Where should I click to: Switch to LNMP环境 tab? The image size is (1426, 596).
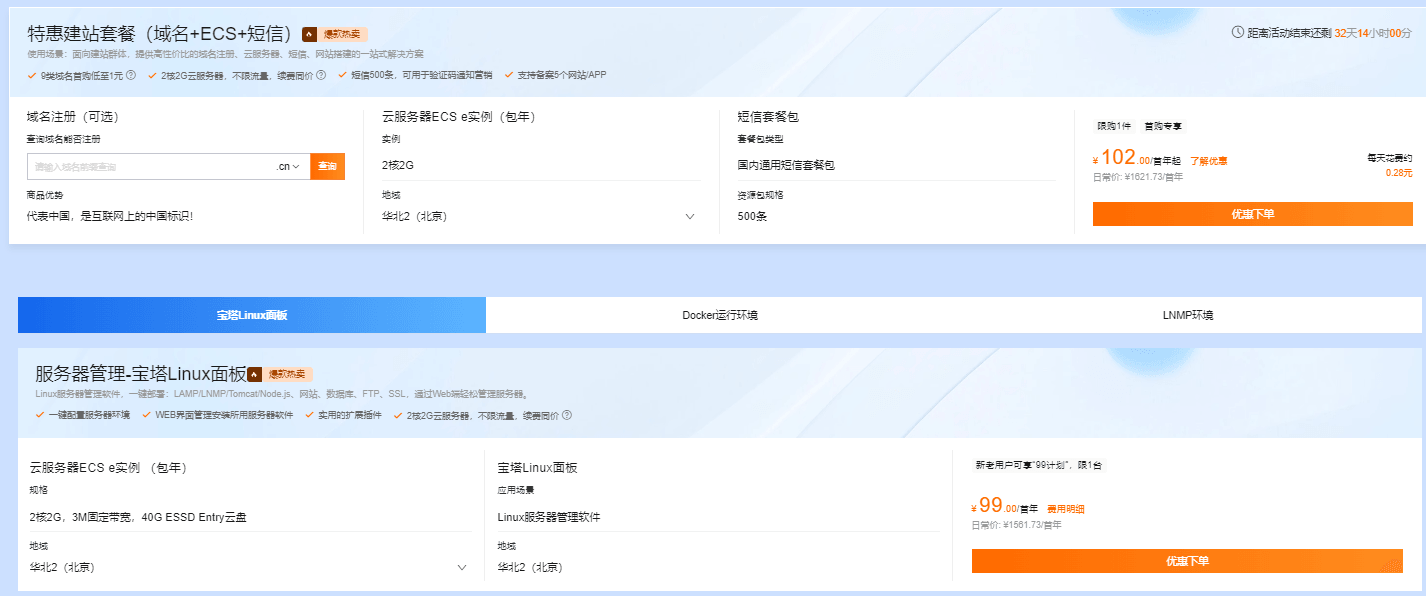coord(1188,315)
